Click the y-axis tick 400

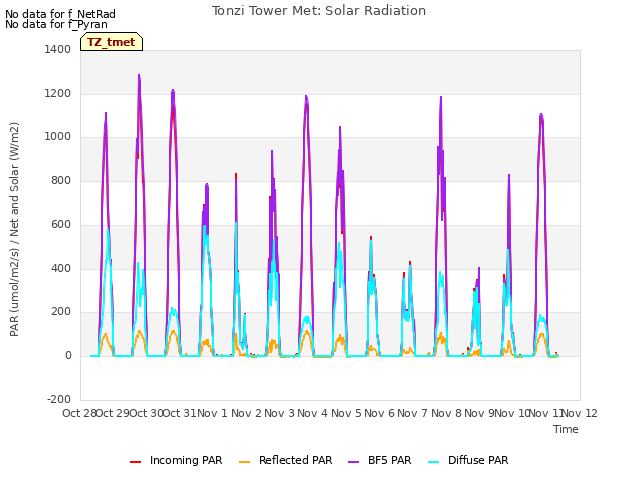point(61,268)
